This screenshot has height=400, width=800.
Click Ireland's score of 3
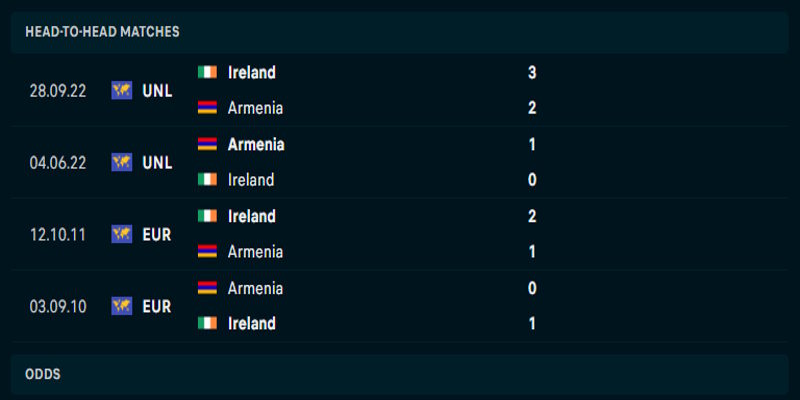point(532,72)
